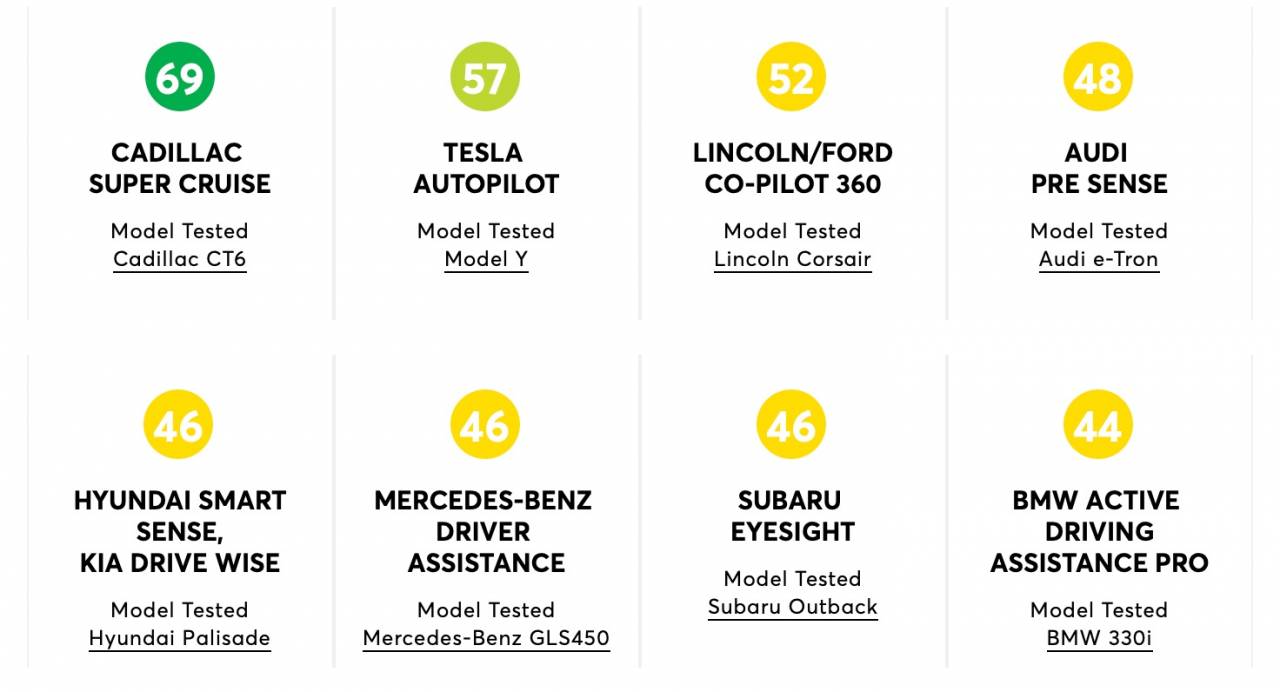Click the BMW Active Driving Assistance Pro title
Screen dimensions: 1280x692
pyautogui.click(x=1099, y=531)
